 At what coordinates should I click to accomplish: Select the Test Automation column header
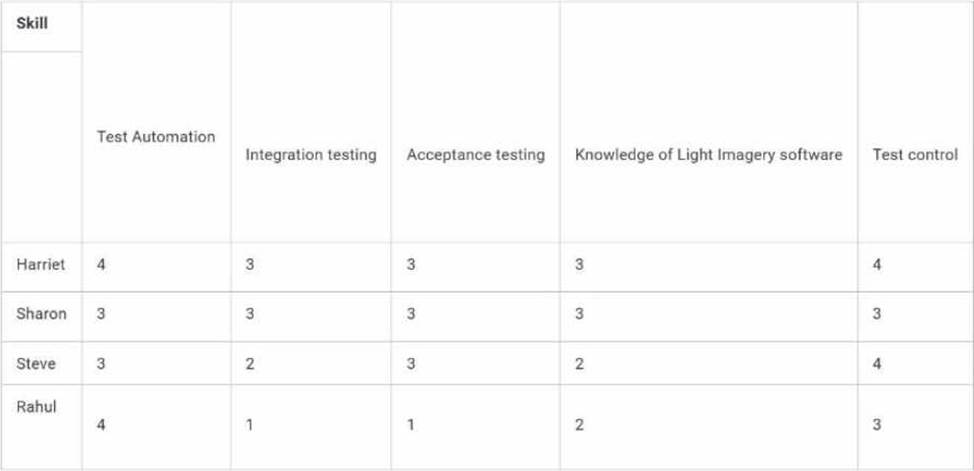click(x=156, y=137)
